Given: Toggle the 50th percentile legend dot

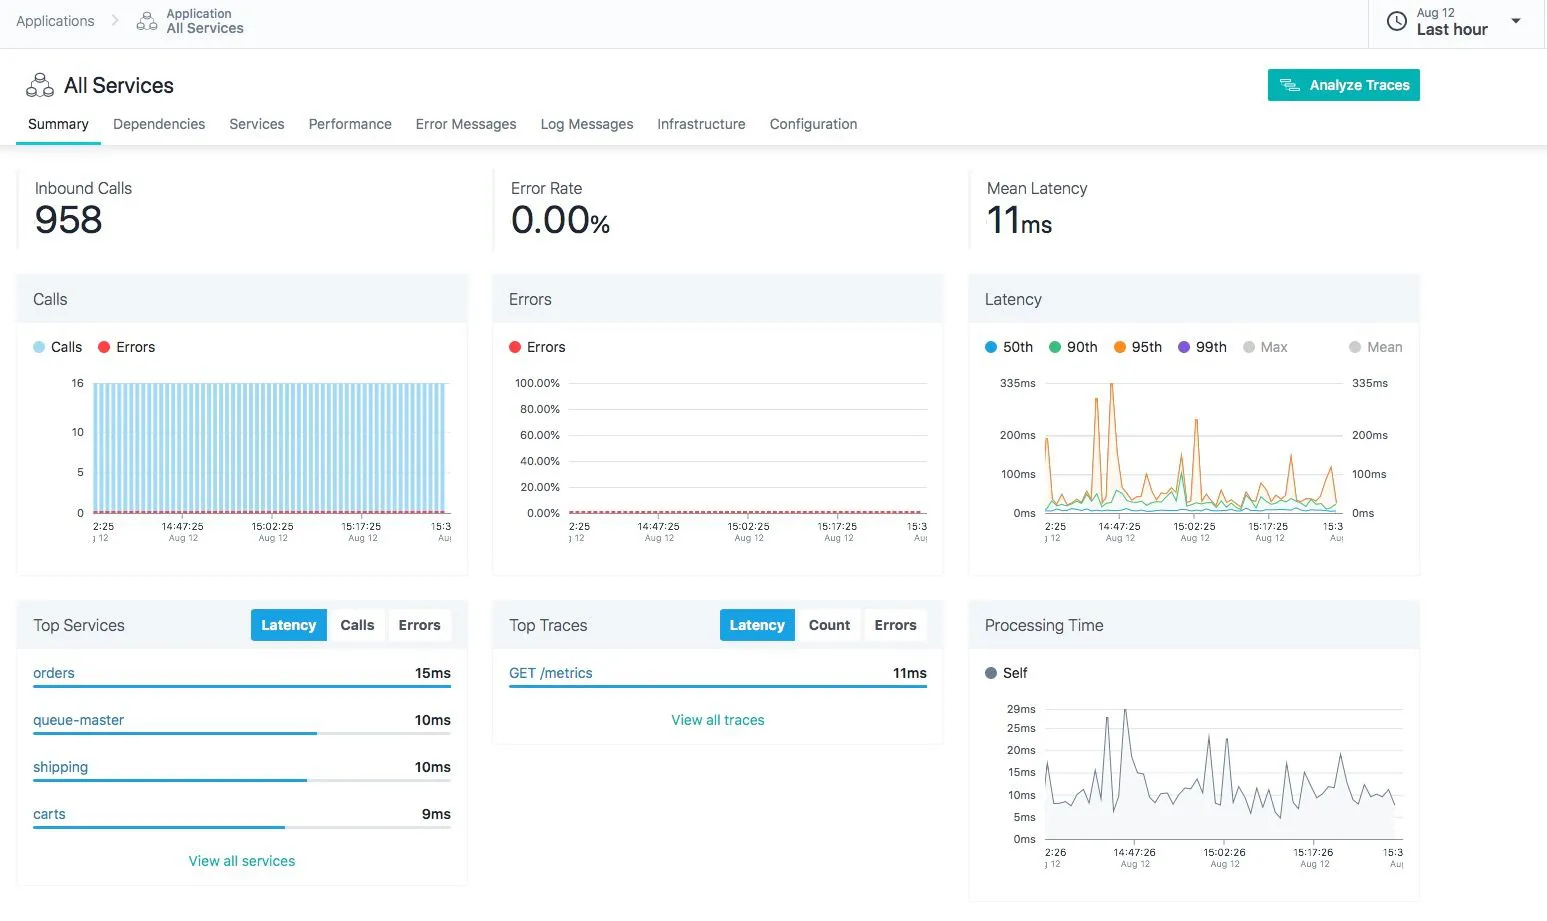Looking at the screenshot, I should pyautogui.click(x=991, y=347).
